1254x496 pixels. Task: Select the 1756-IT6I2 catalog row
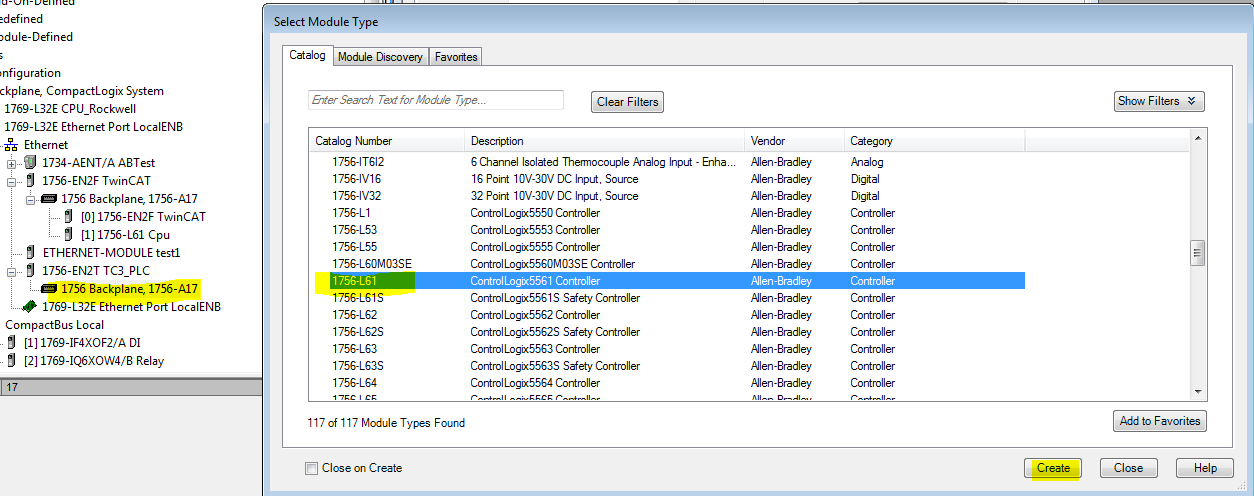(x=668, y=162)
